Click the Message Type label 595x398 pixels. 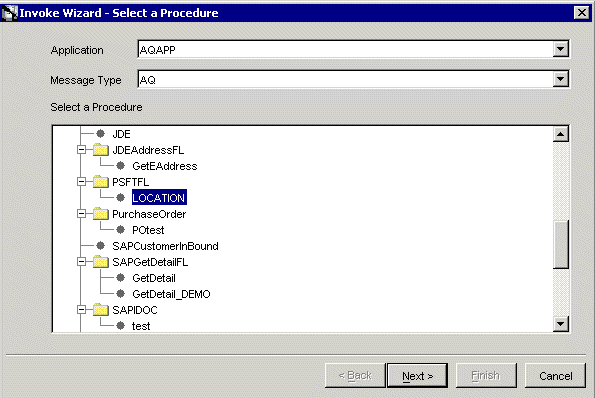pyautogui.click(x=86, y=80)
